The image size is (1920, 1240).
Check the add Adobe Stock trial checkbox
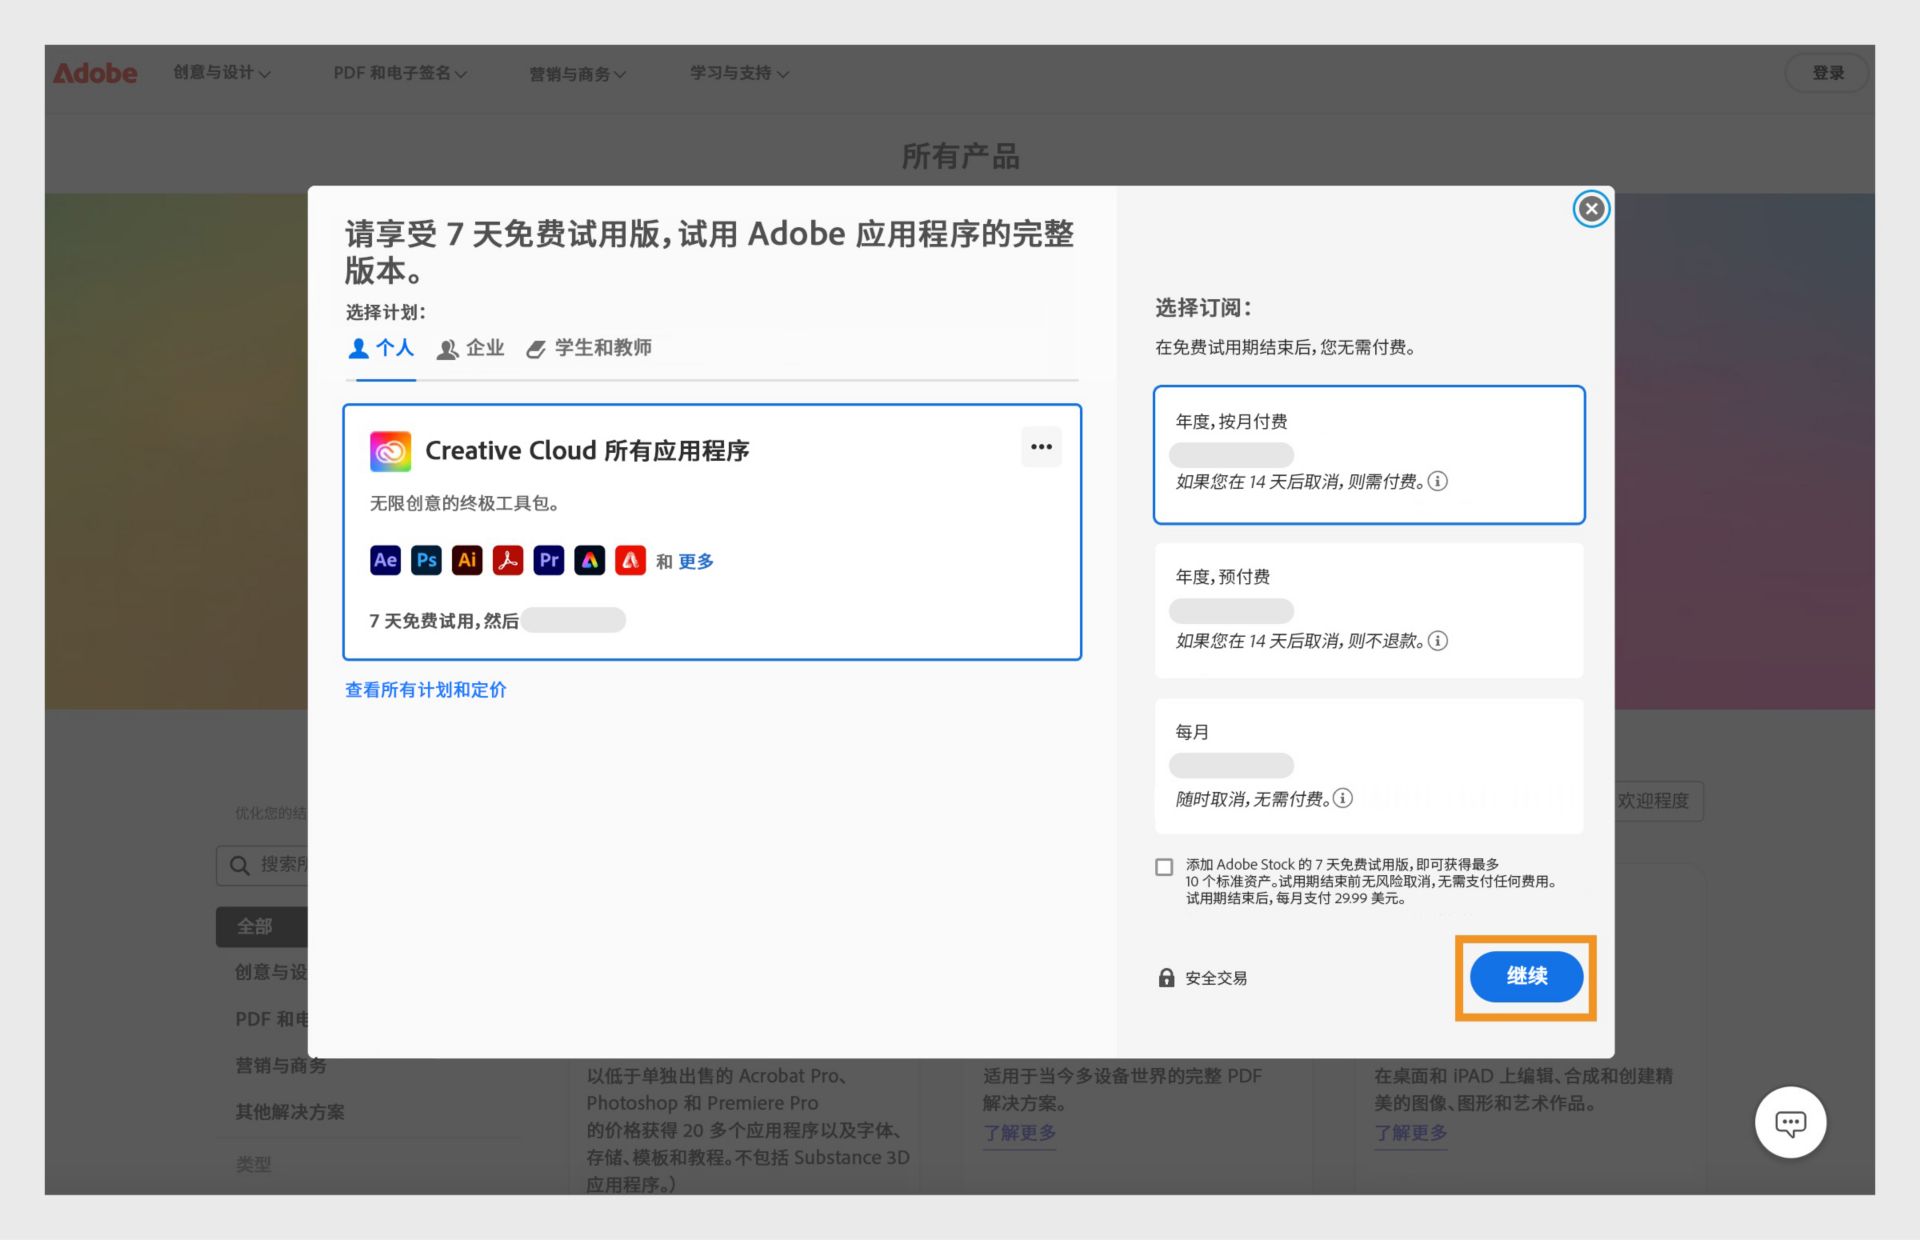1164,867
